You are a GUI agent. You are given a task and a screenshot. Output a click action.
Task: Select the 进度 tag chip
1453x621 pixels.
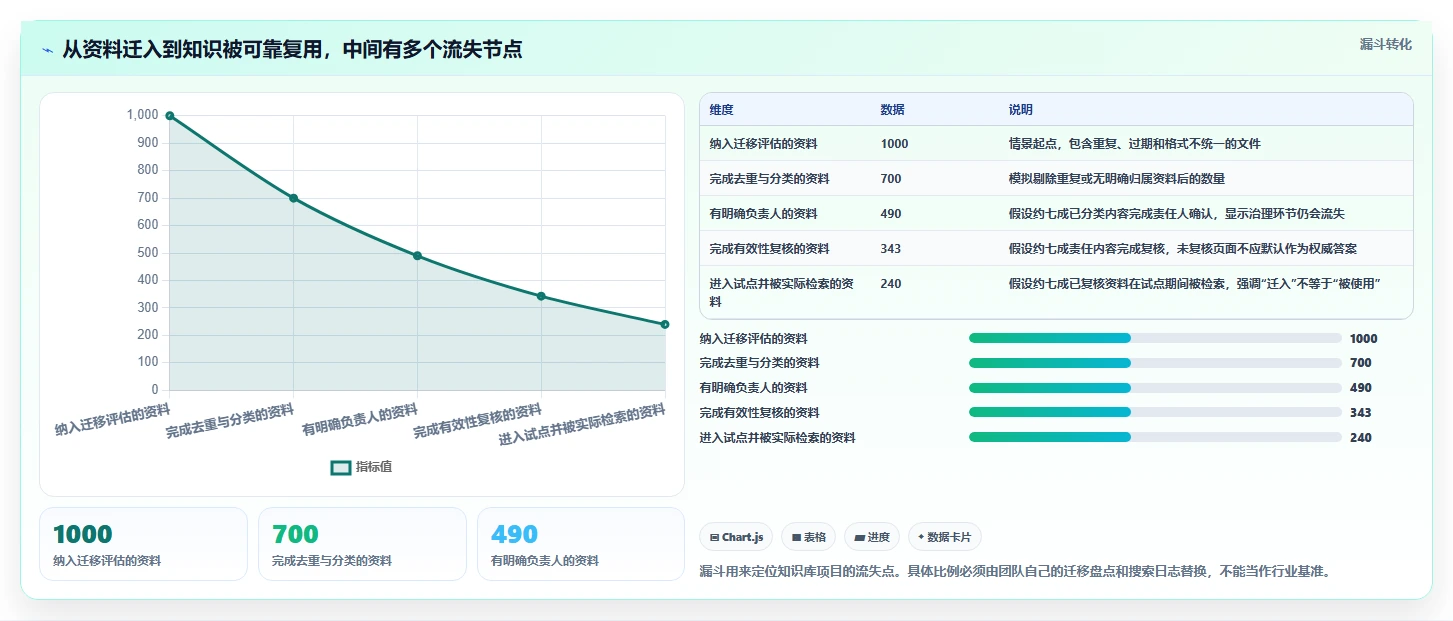pos(872,537)
